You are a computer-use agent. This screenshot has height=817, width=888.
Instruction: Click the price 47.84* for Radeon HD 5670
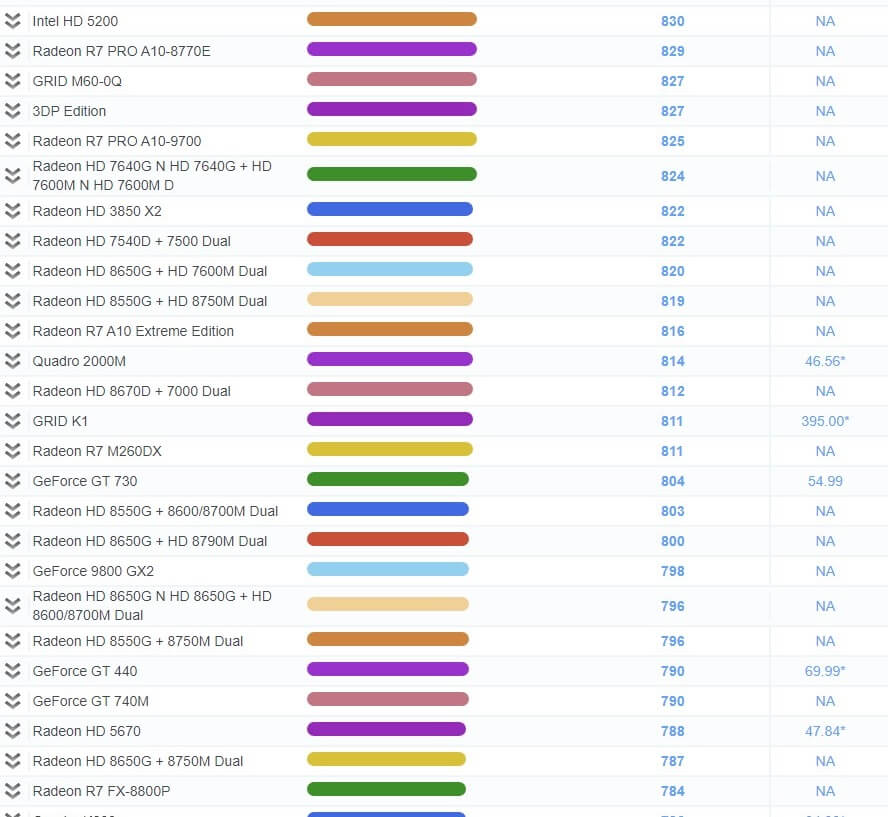click(x=825, y=731)
